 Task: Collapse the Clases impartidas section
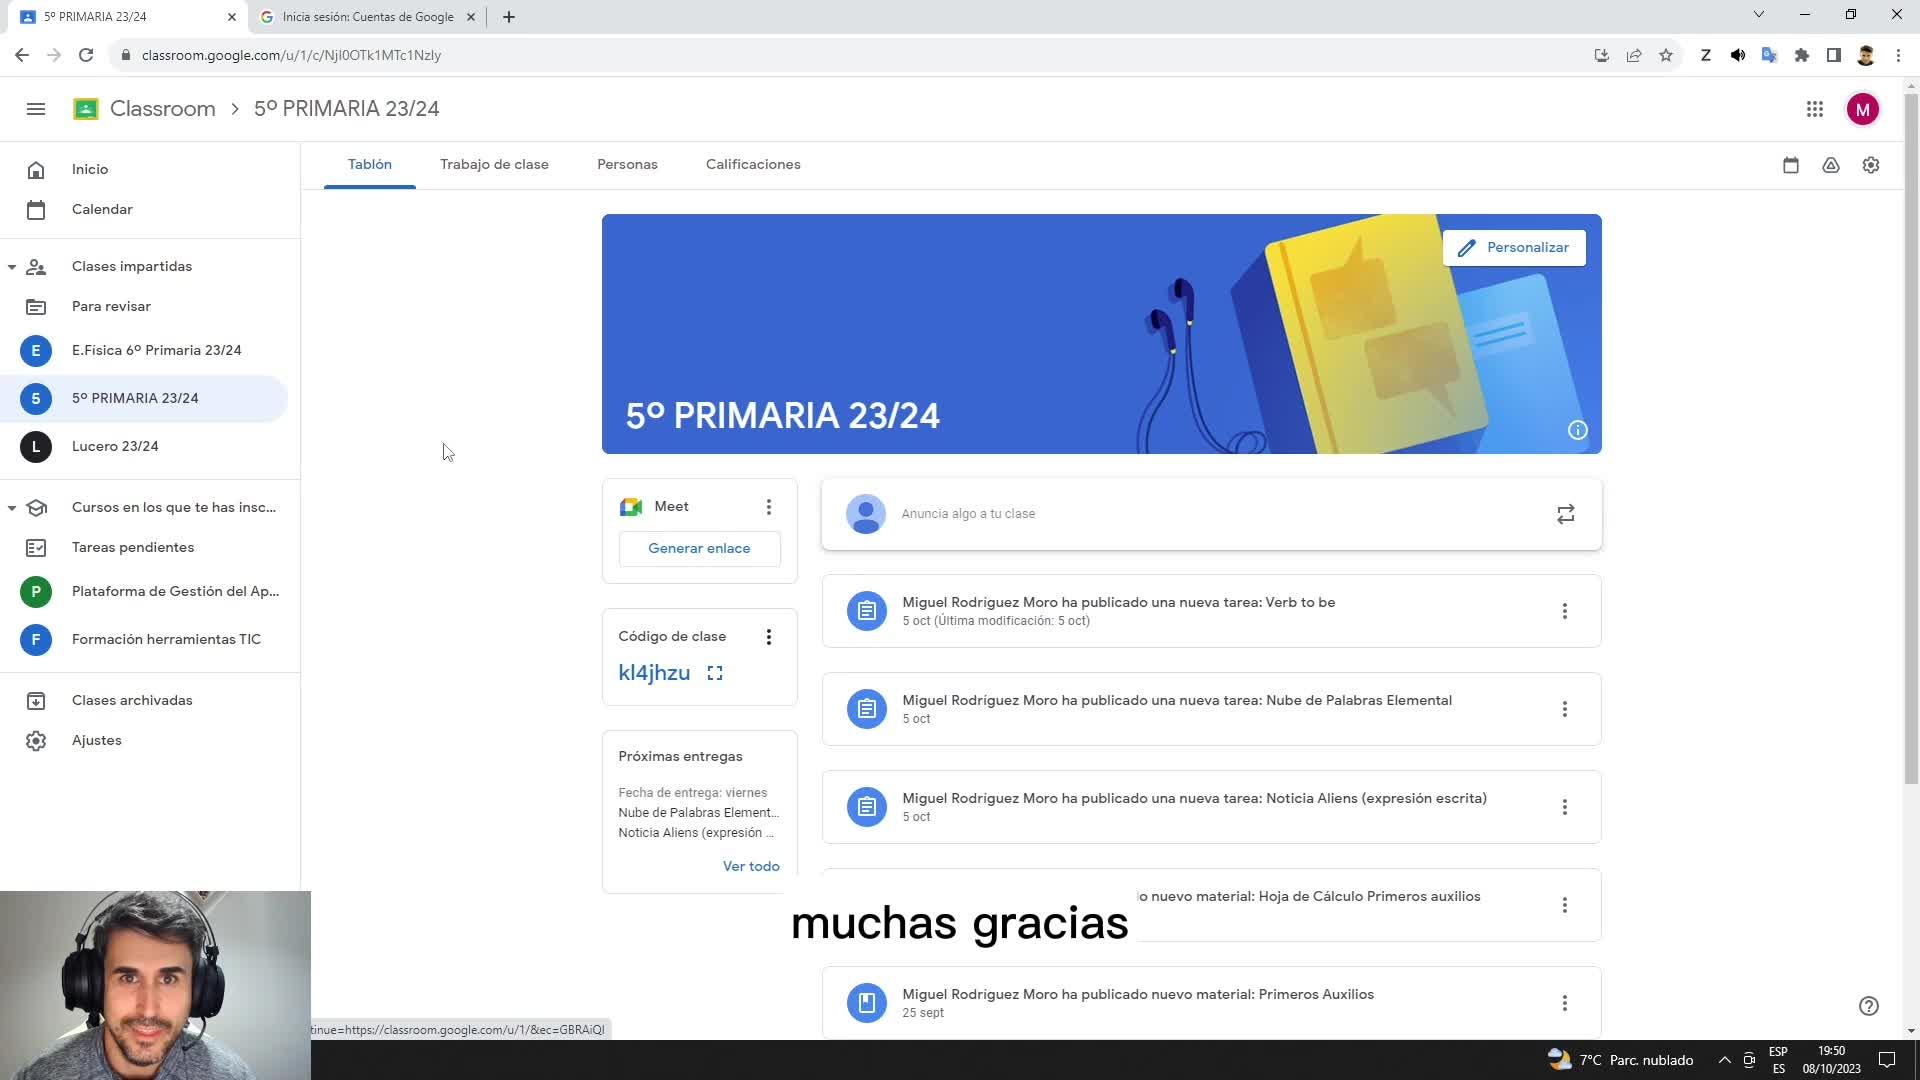pyautogui.click(x=12, y=267)
